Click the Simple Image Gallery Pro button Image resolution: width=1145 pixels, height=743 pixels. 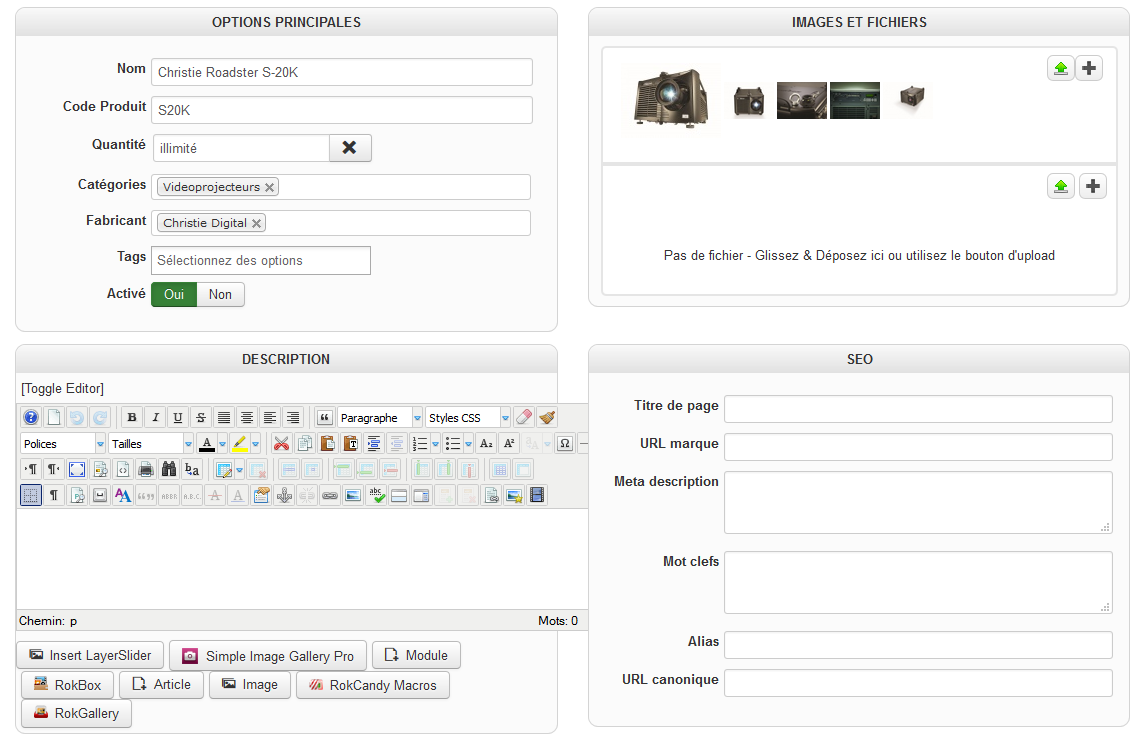tap(268, 656)
